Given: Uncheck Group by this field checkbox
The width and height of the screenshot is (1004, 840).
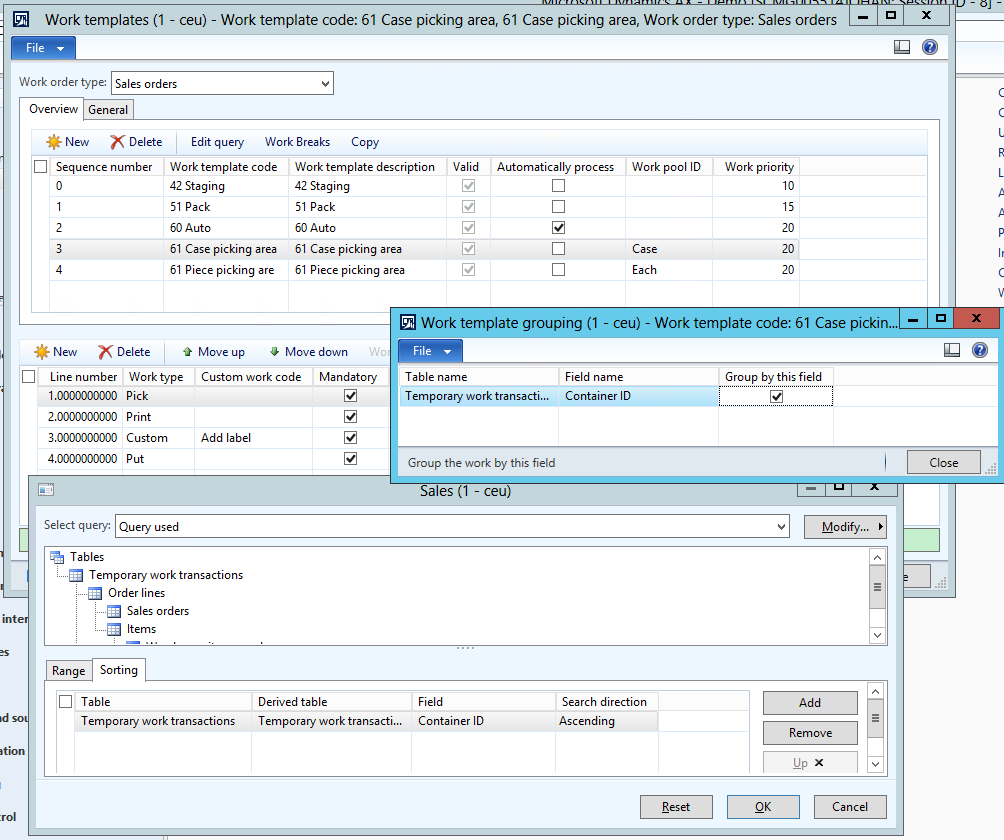Looking at the screenshot, I should tap(776, 397).
